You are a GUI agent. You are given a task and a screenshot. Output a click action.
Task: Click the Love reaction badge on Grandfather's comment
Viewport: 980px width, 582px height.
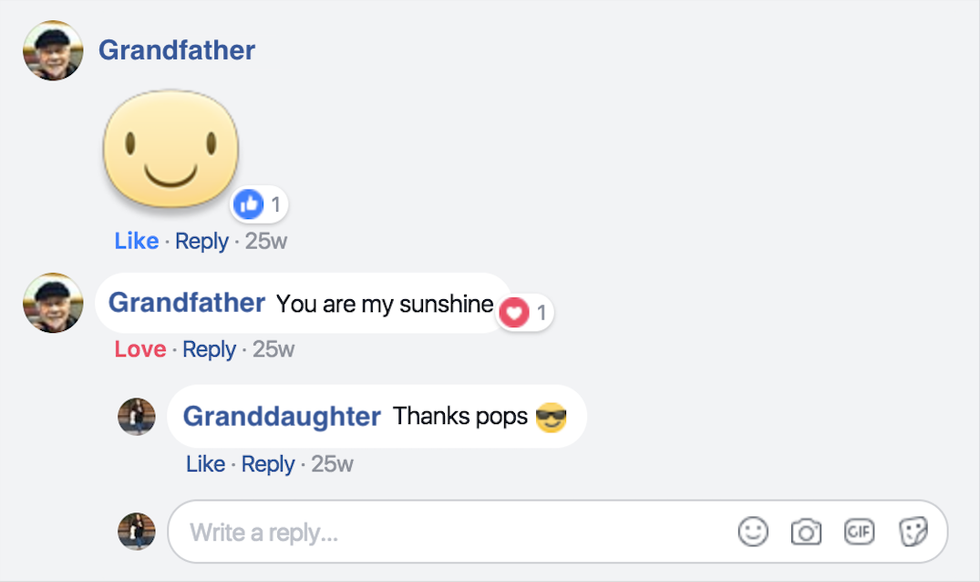pyautogui.click(x=524, y=312)
